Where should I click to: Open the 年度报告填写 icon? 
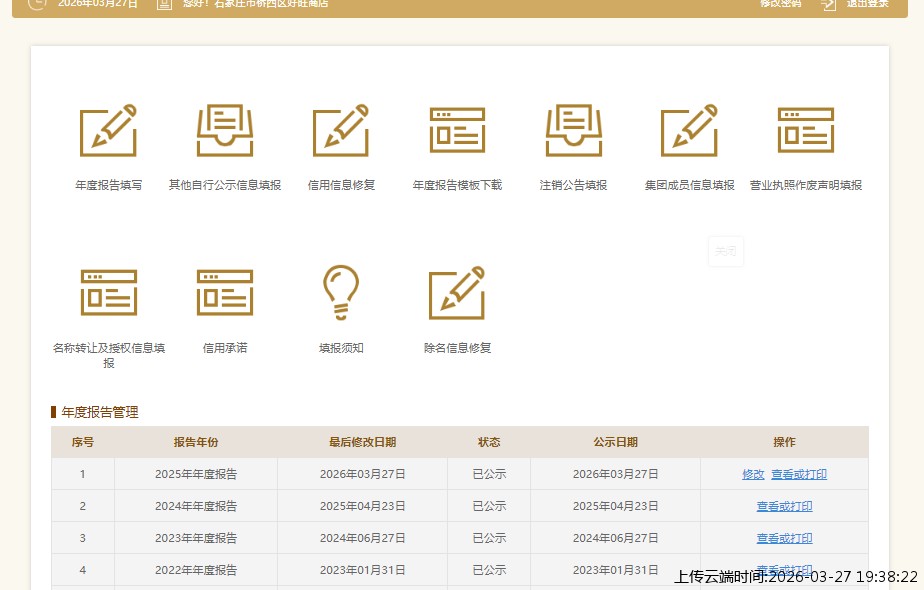pos(108,130)
